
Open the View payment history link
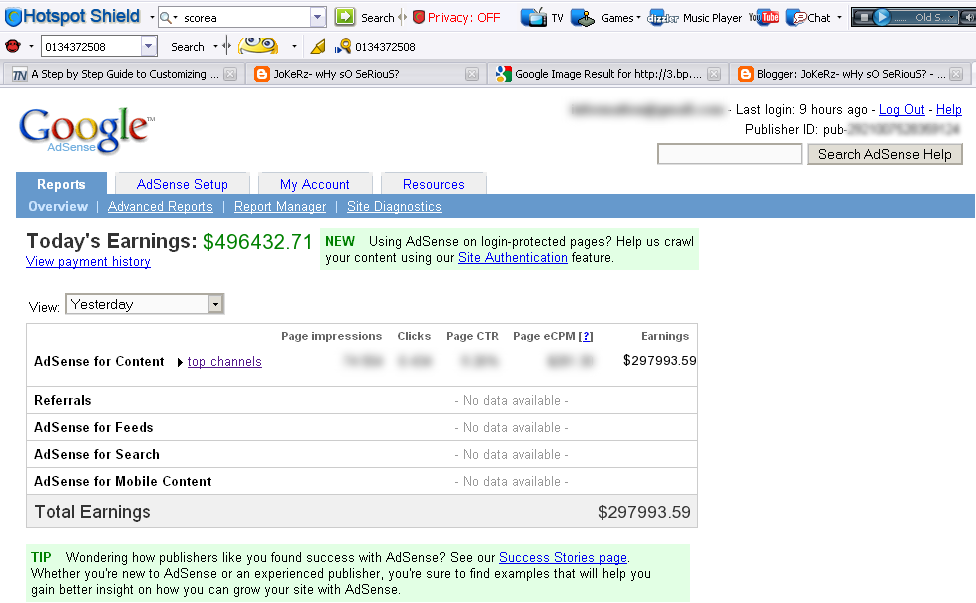click(x=88, y=261)
